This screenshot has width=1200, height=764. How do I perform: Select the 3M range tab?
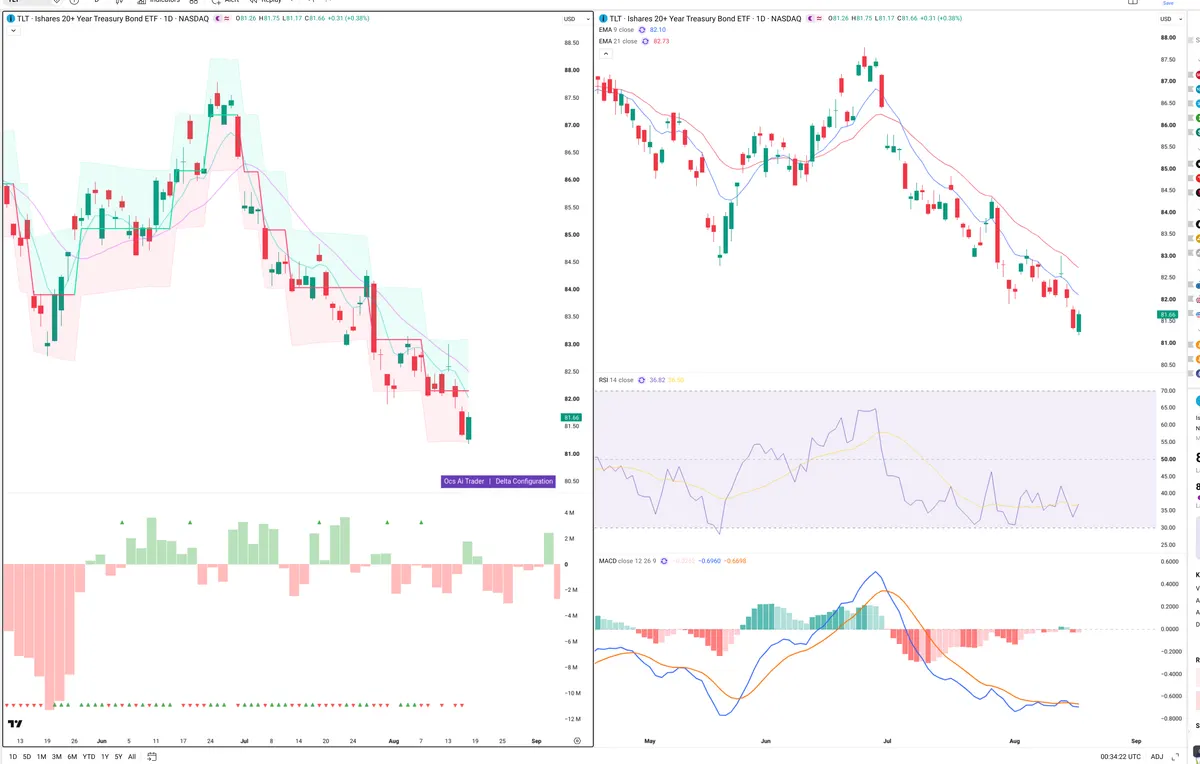pyautogui.click(x=57, y=756)
